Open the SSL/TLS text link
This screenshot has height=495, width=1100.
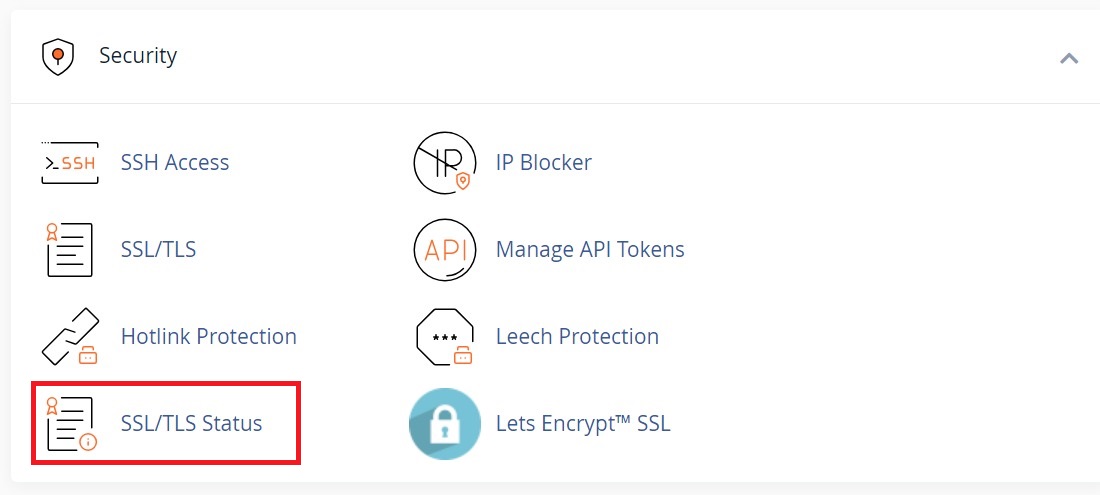(x=159, y=250)
